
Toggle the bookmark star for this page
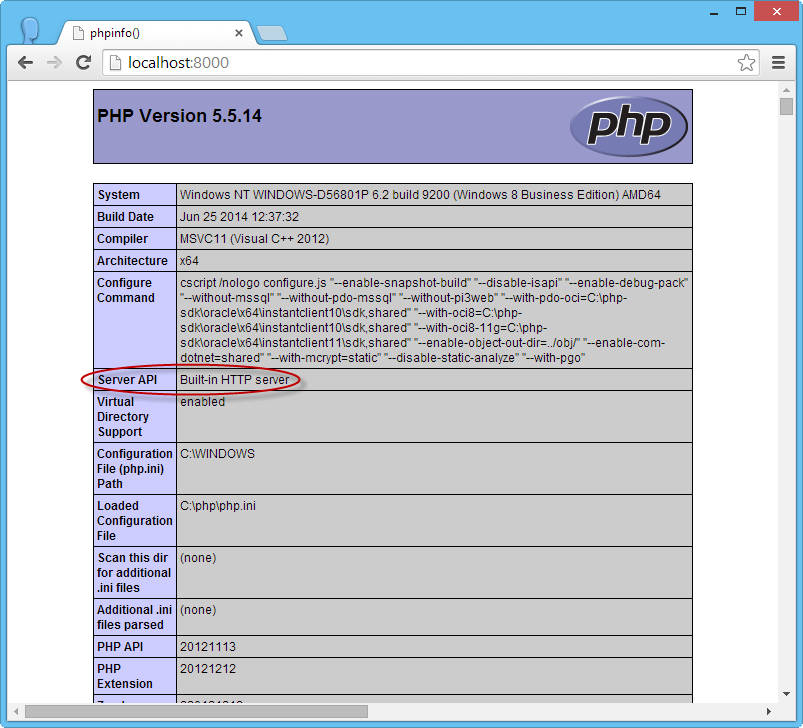746,62
